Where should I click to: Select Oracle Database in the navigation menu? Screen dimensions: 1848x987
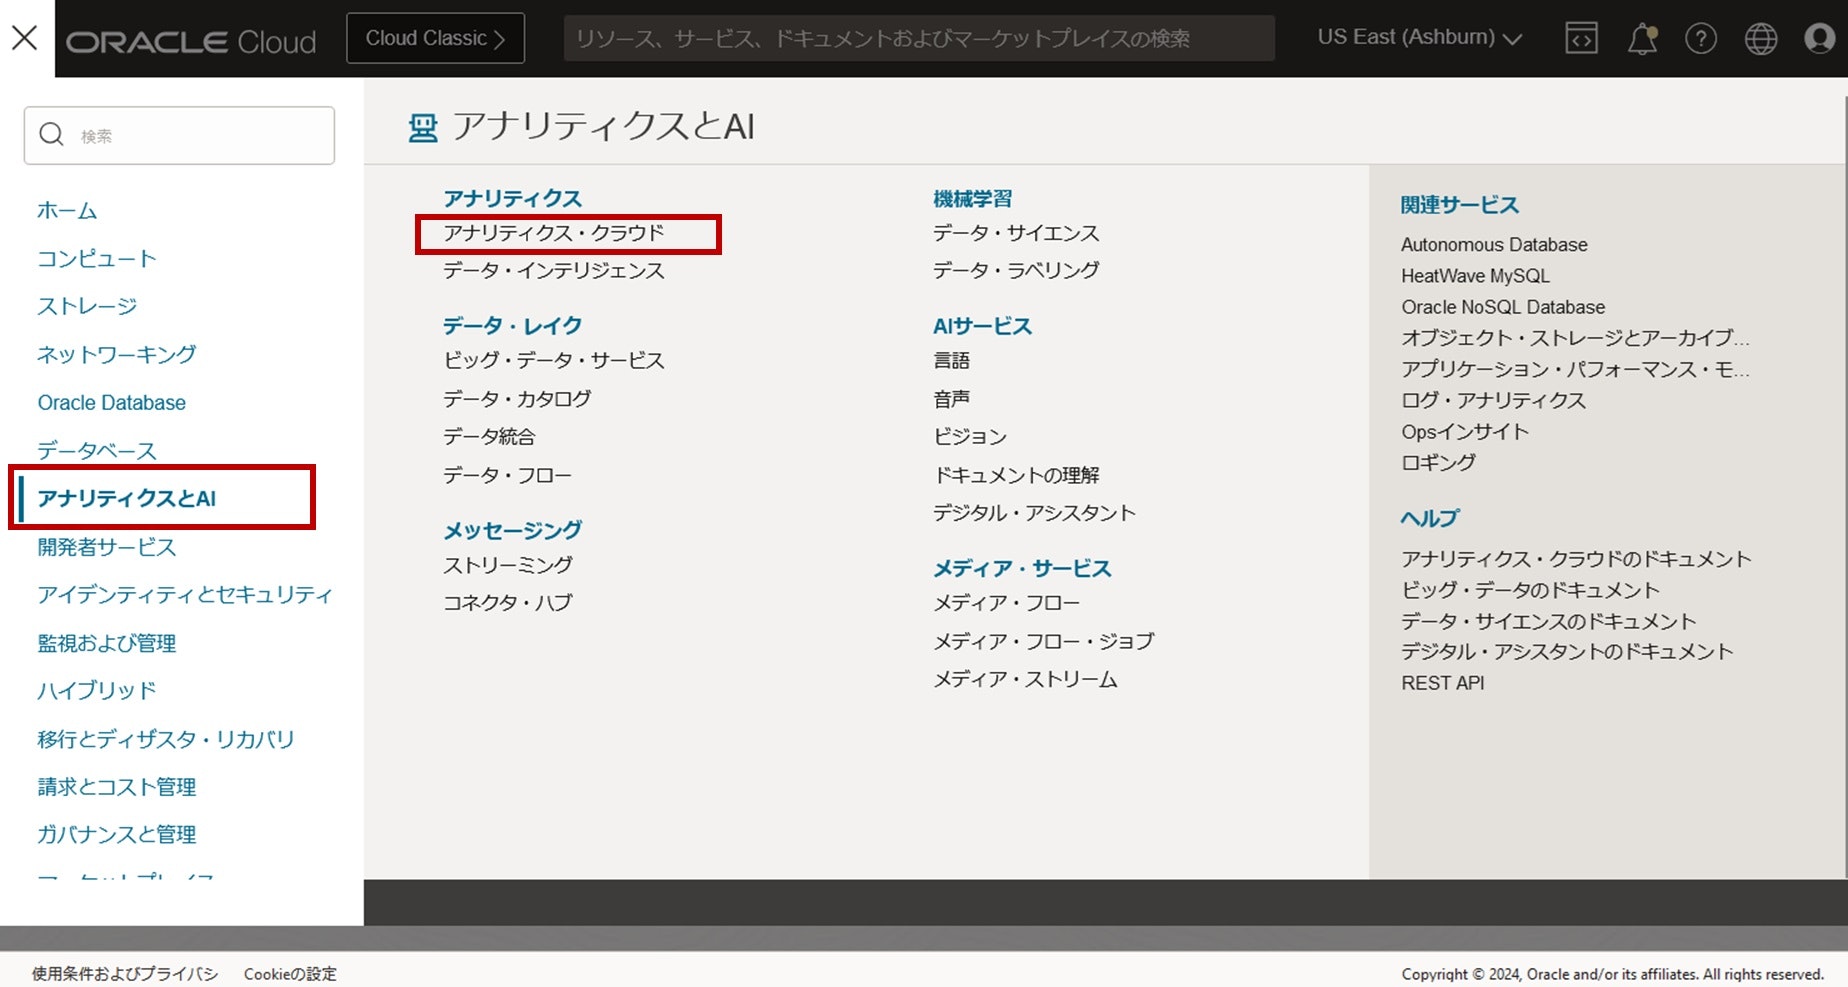click(112, 402)
